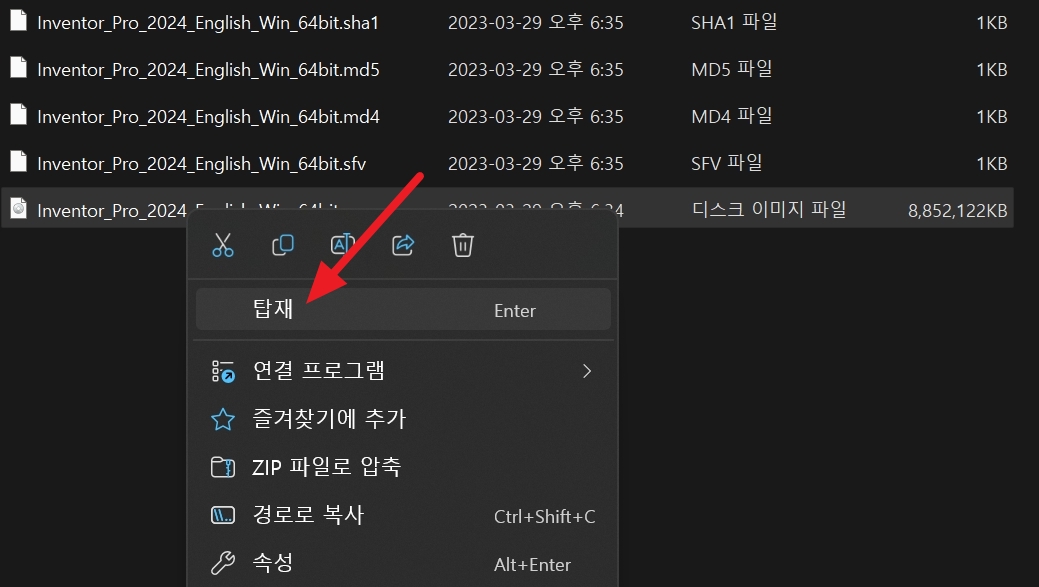1039x587 pixels.
Task: Choose 경로로 복사 menu entry
Action: click(x=403, y=515)
